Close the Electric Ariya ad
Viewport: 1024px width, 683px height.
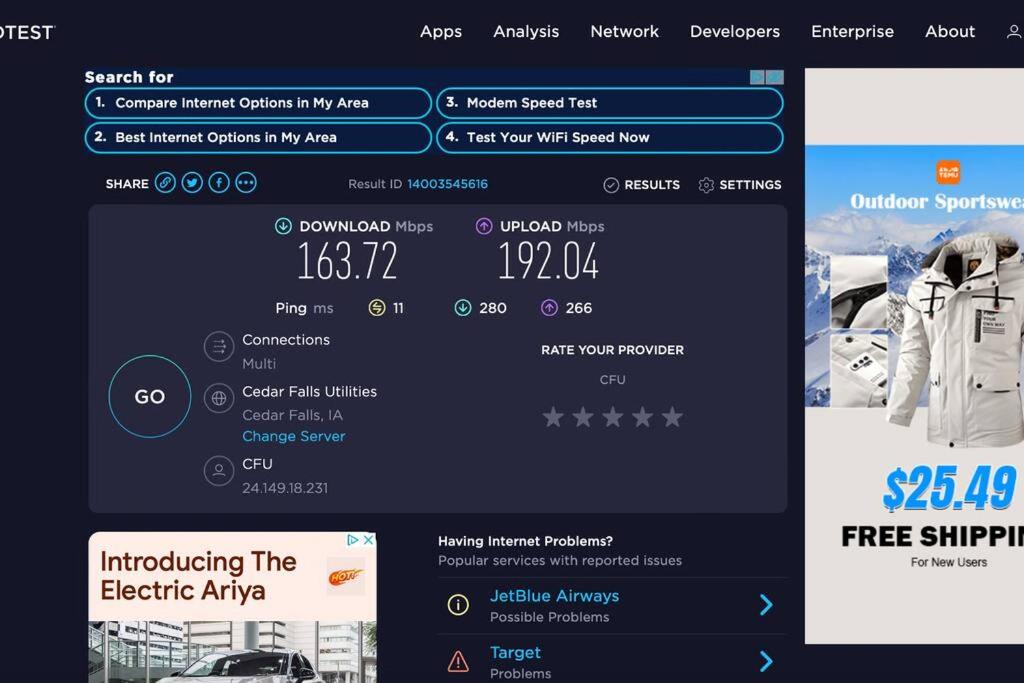(368, 540)
